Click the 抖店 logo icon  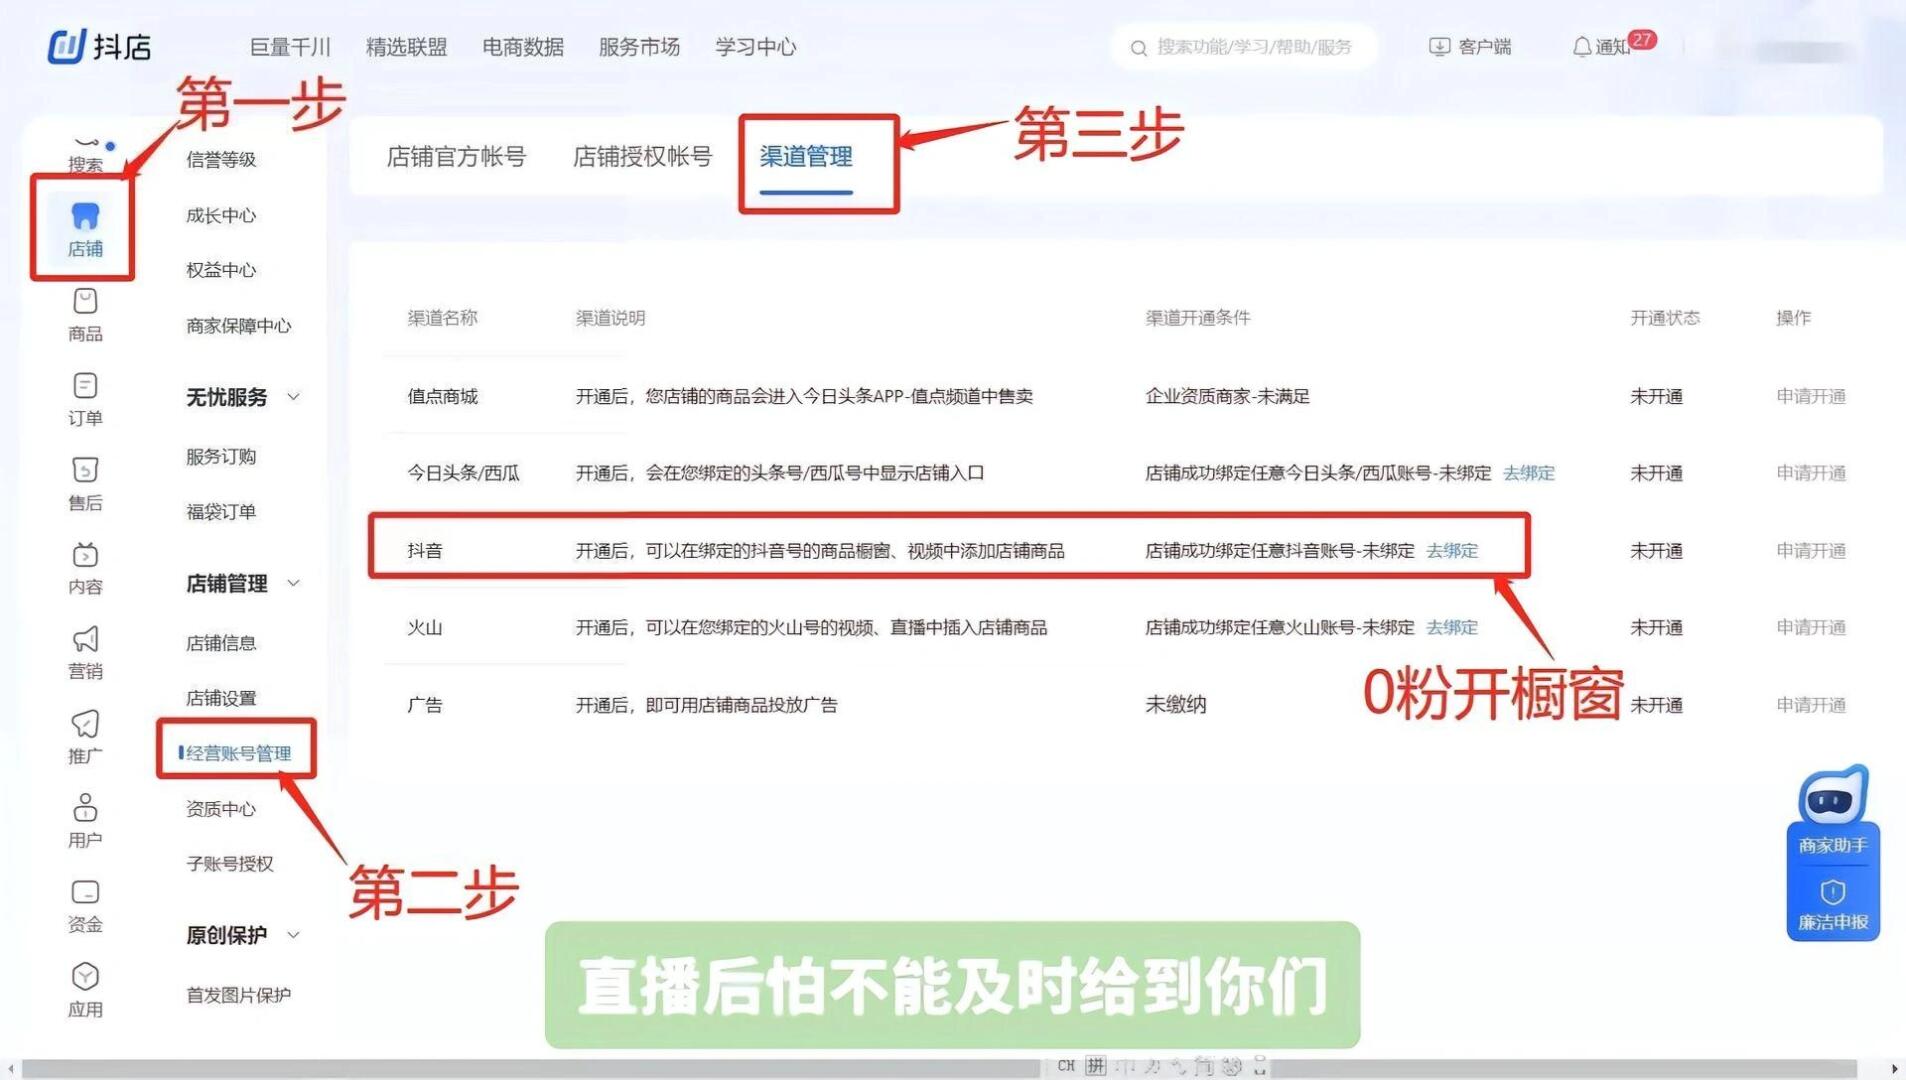pyautogui.click(x=67, y=46)
